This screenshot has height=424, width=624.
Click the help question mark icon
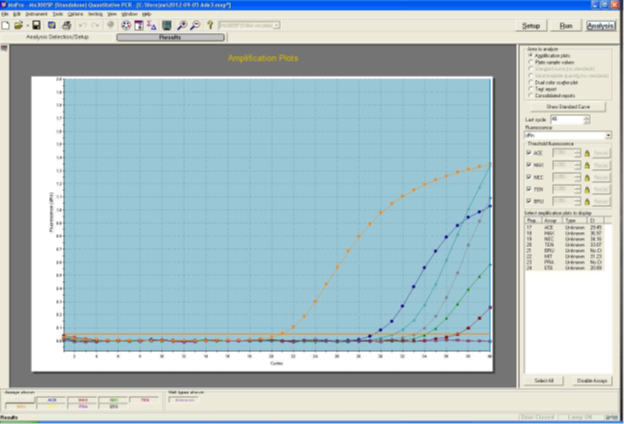click(209, 25)
